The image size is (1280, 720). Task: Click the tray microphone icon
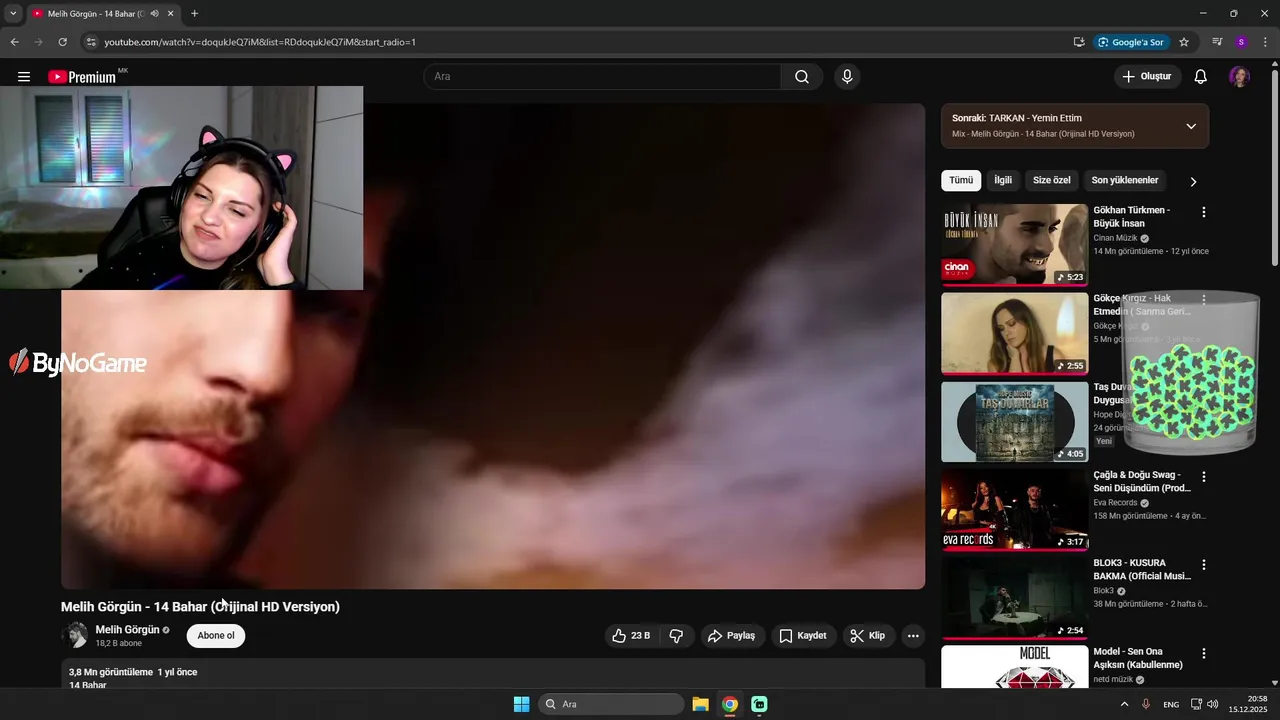point(1146,704)
